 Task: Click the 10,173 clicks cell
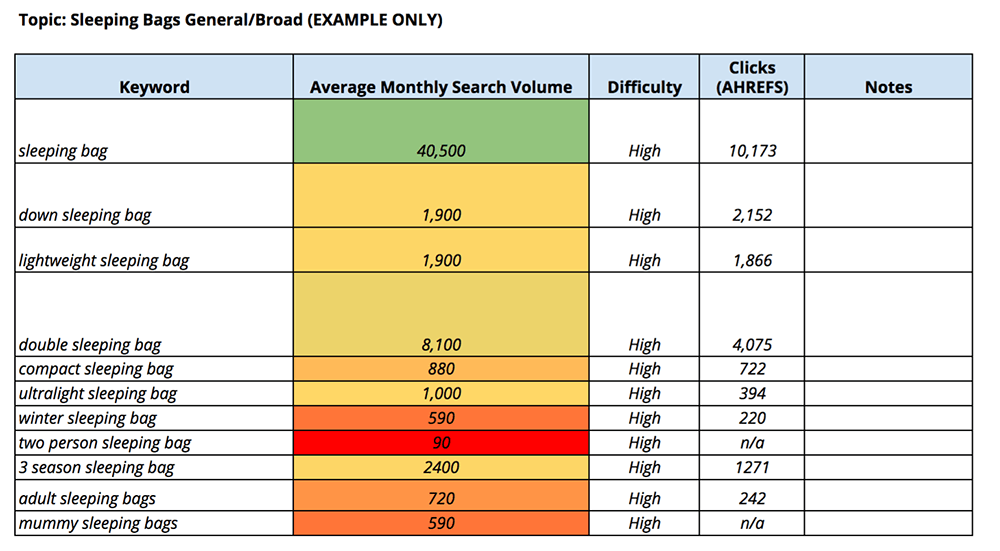point(752,151)
